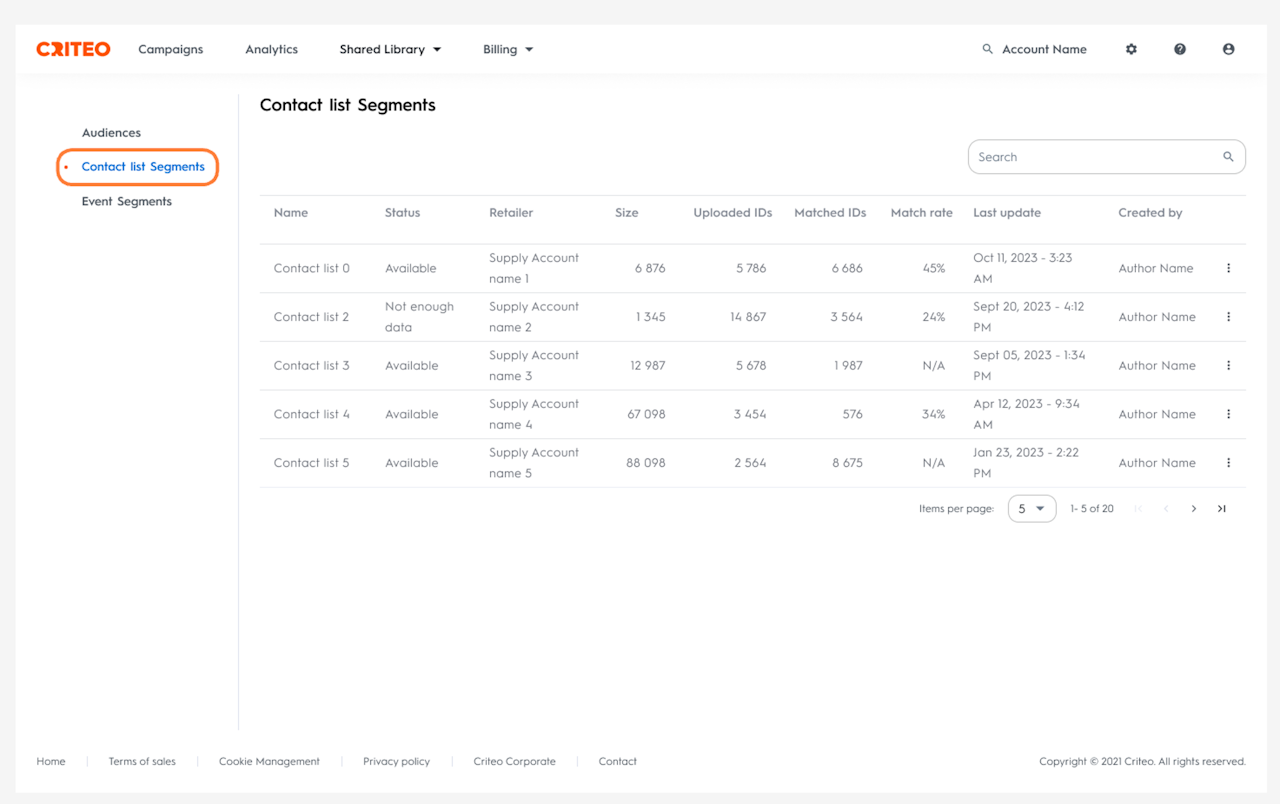This screenshot has height=804, width=1280.
Task: Open actions menu for Contact list 0
Action: tap(1228, 268)
